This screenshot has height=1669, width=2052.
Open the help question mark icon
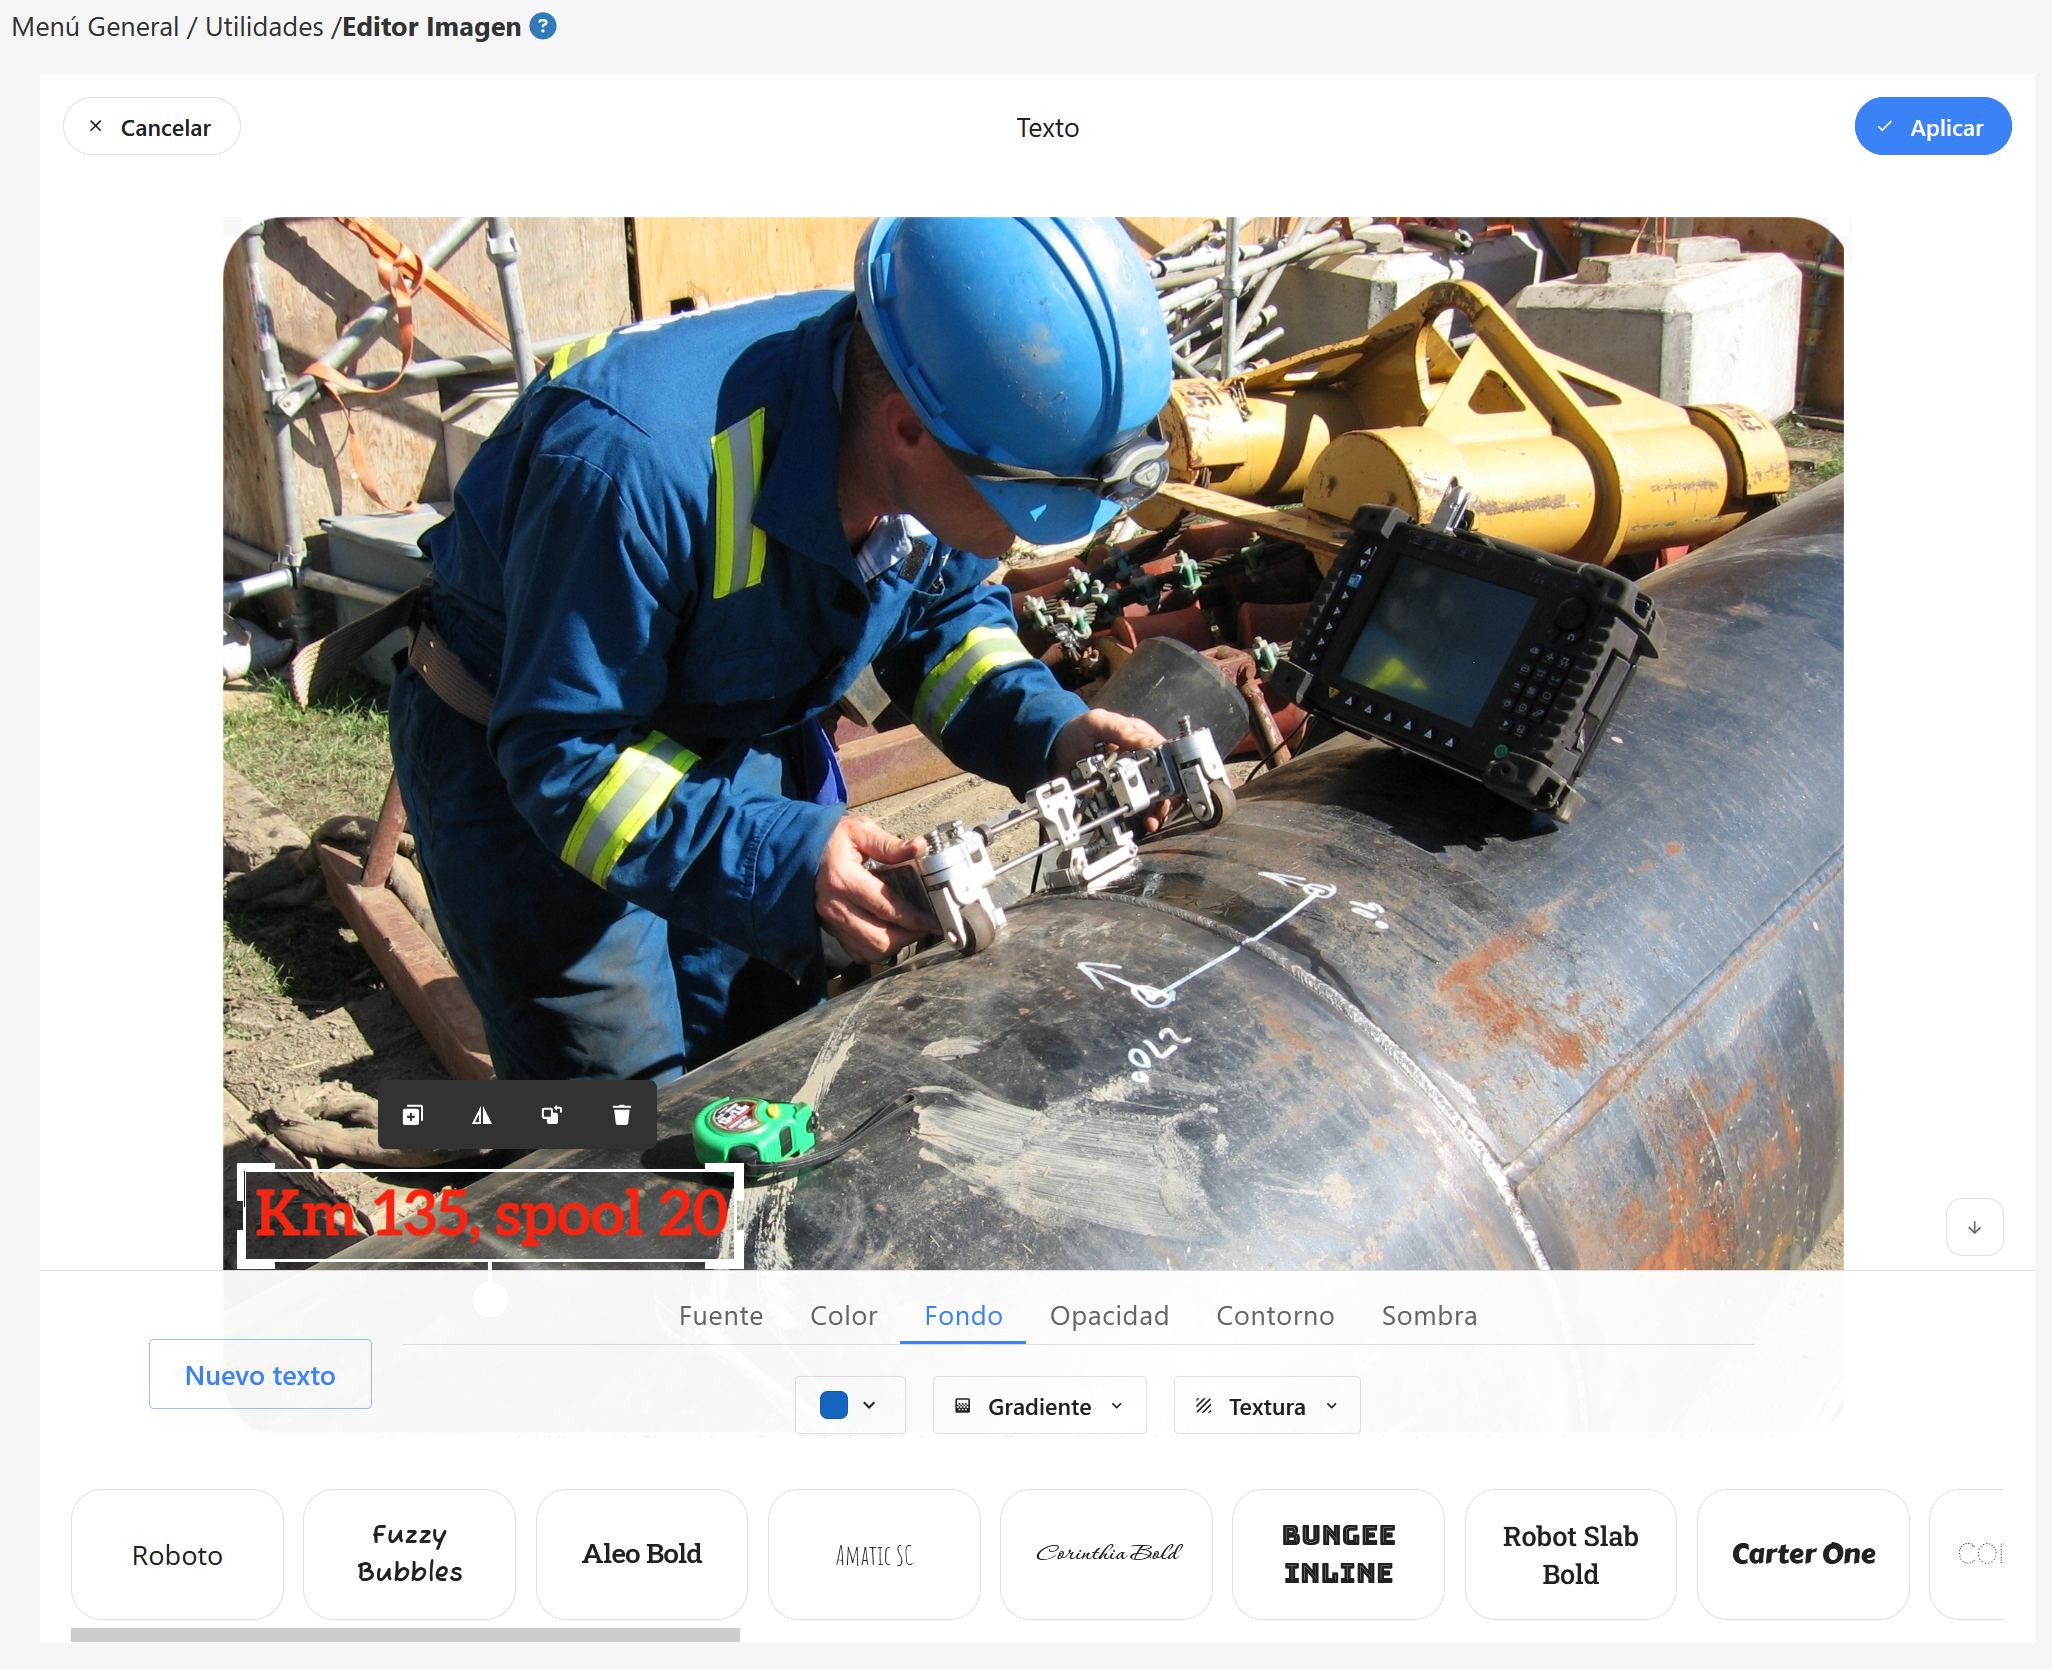coord(543,26)
